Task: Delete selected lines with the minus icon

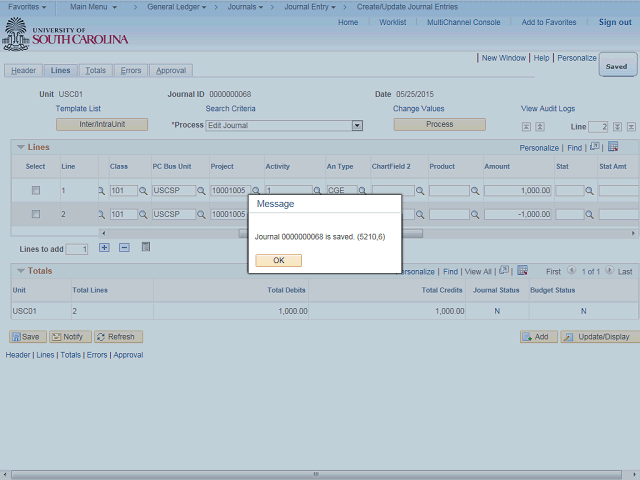Action: click(x=124, y=247)
